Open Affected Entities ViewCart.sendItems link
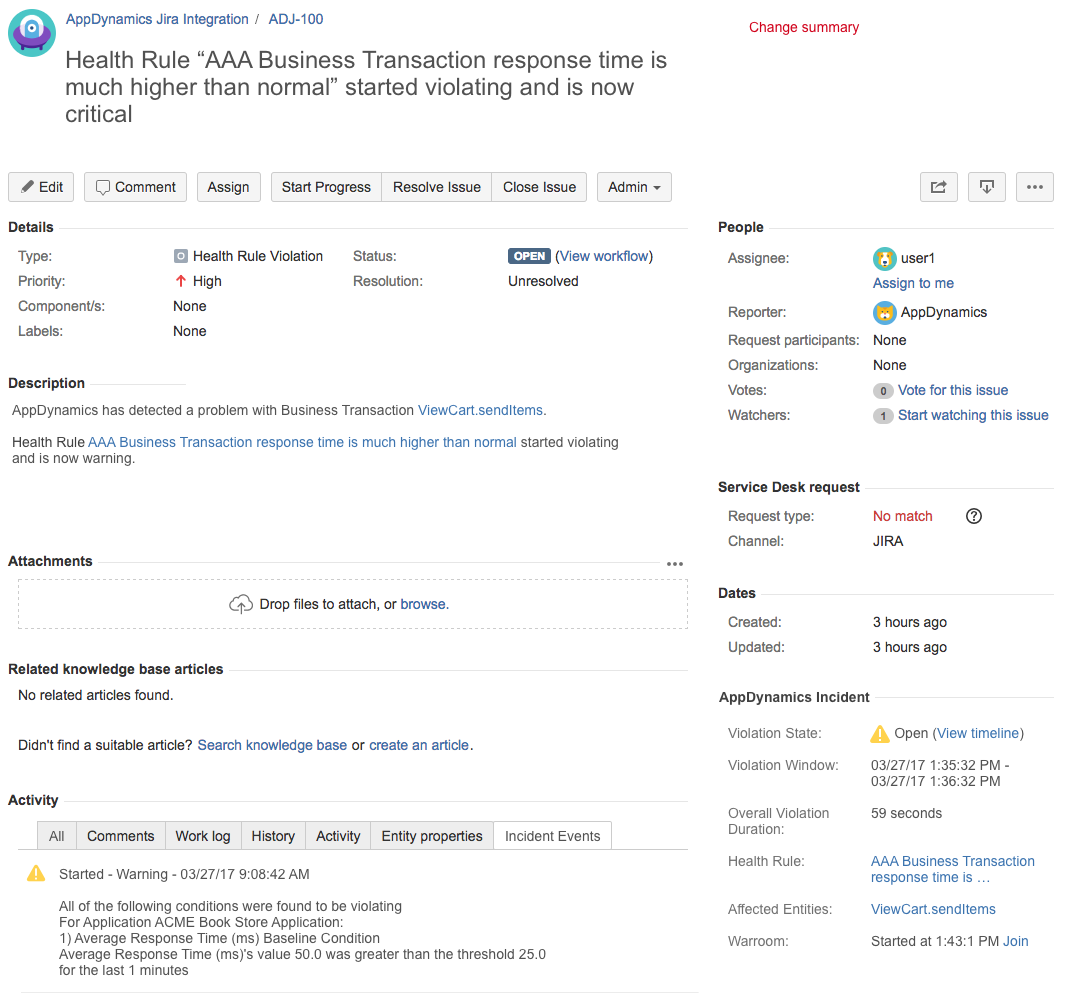 (x=933, y=910)
